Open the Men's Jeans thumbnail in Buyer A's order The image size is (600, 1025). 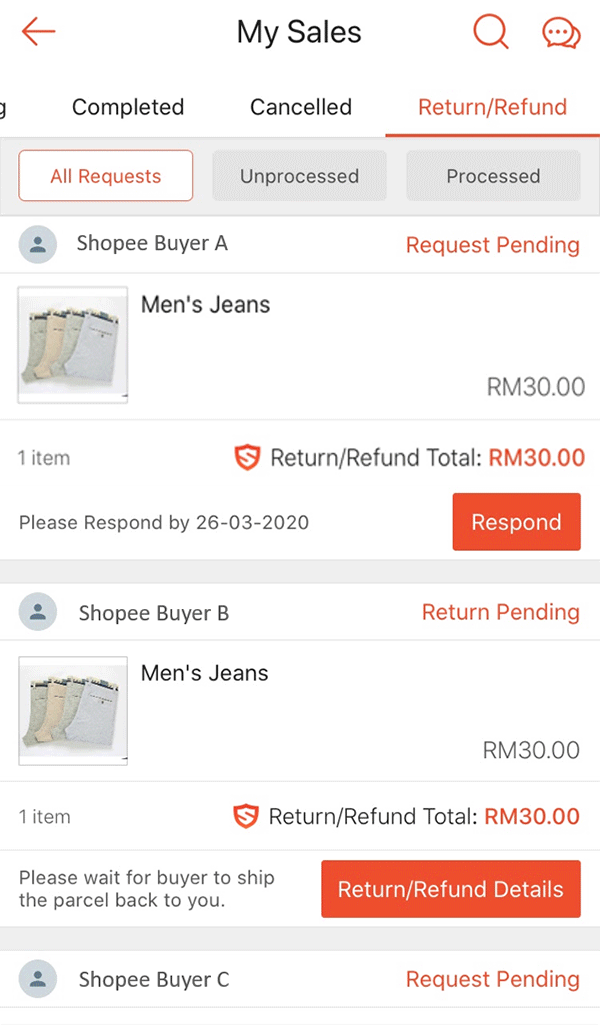72,344
